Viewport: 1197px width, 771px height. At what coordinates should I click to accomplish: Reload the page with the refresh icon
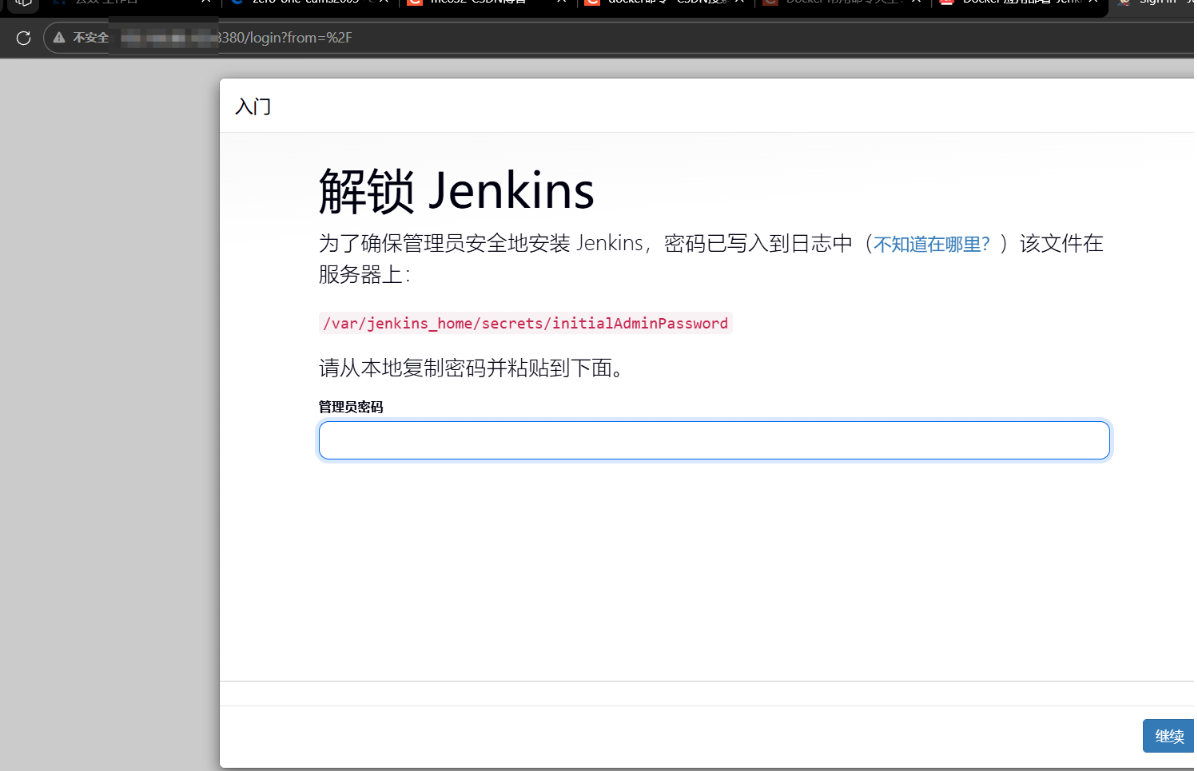[x=24, y=37]
